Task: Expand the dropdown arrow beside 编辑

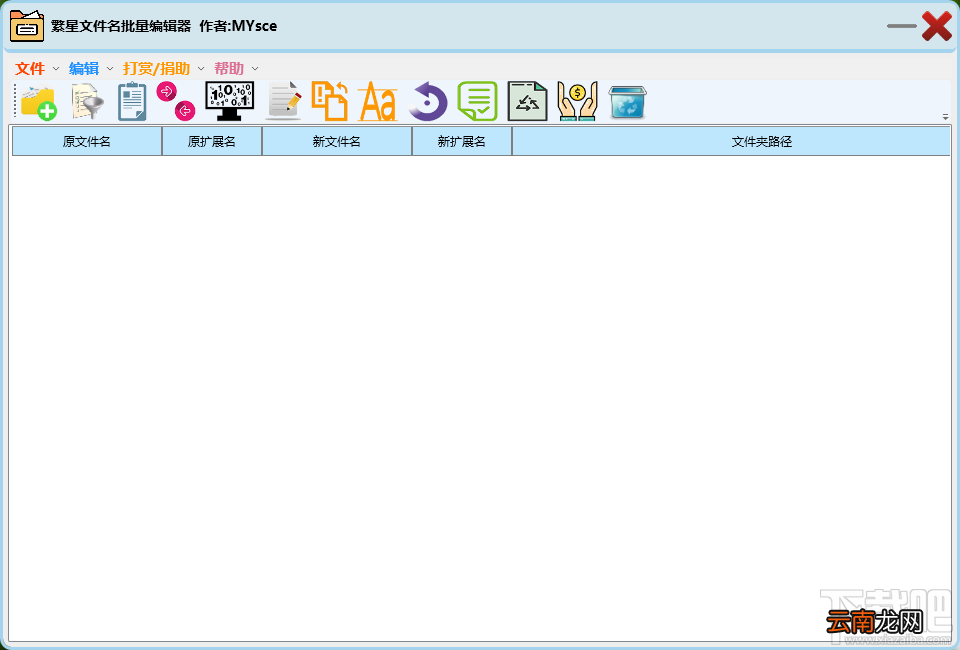Action: coord(110,69)
